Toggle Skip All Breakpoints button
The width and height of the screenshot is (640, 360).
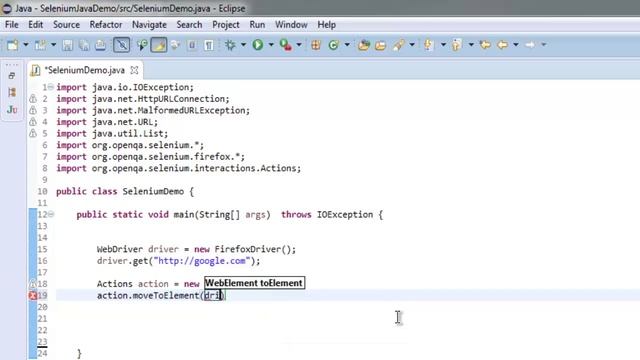(122, 45)
